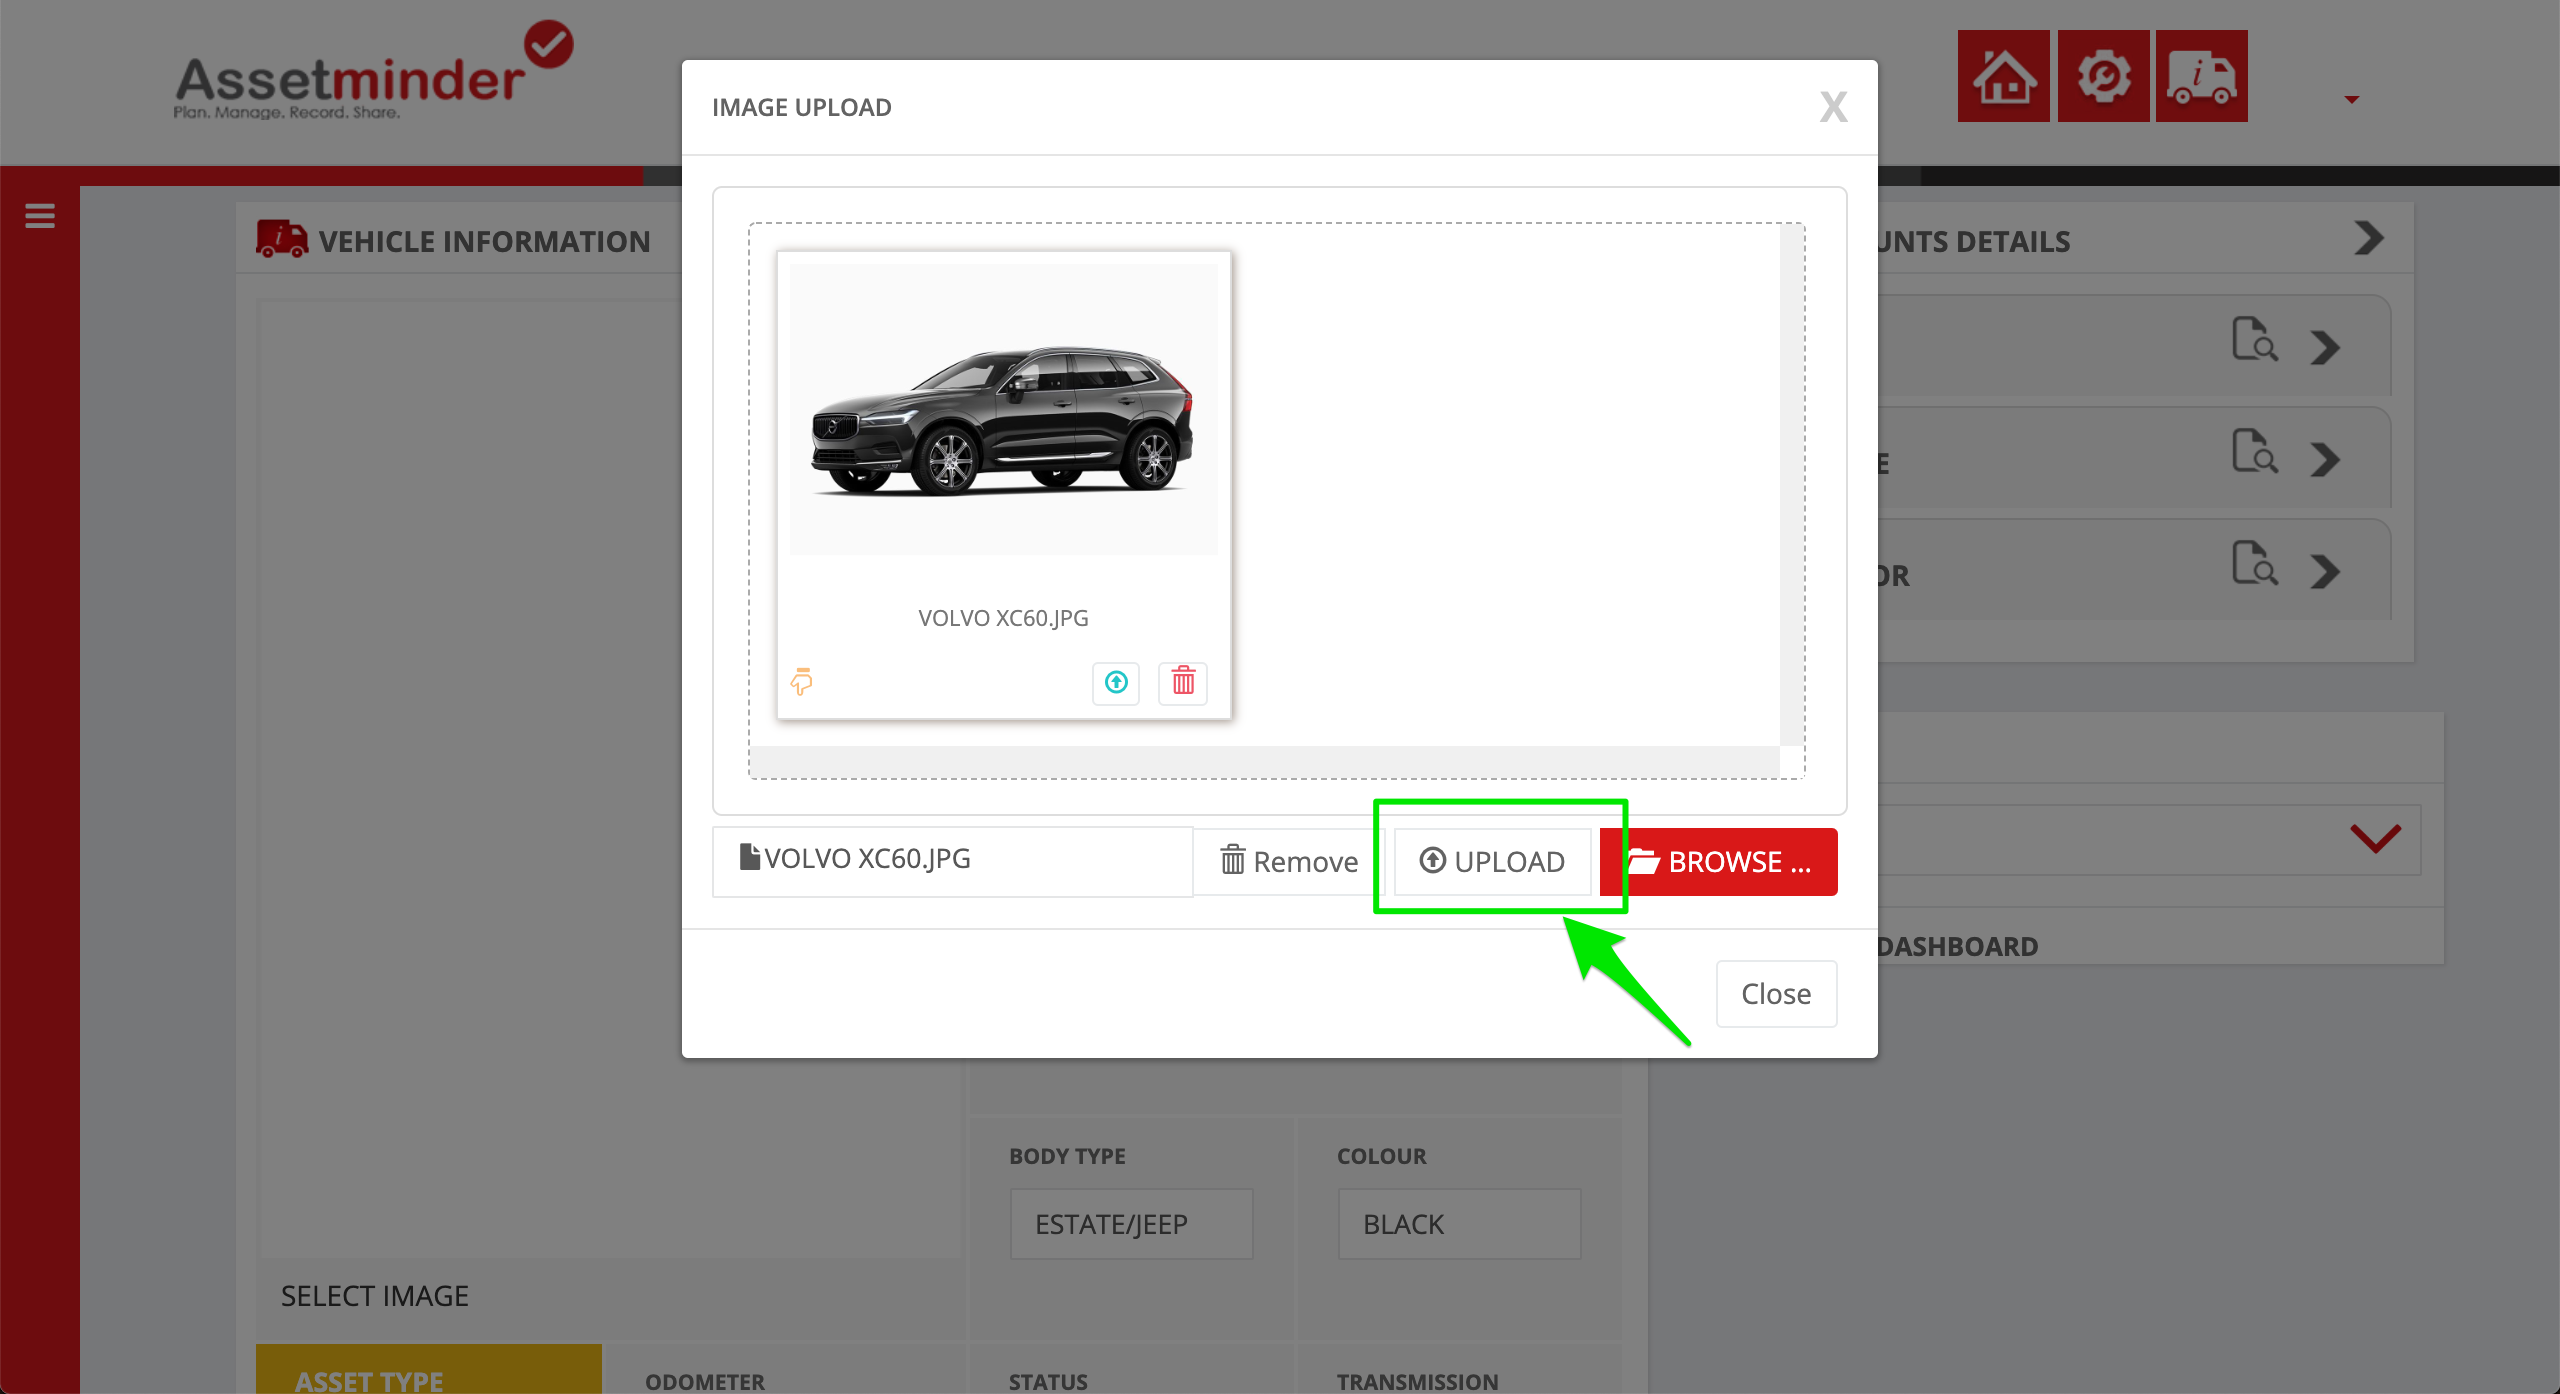Click the VEHICLE INFORMATION heading
The height and width of the screenshot is (1394, 2560).
pyautogui.click(x=484, y=241)
